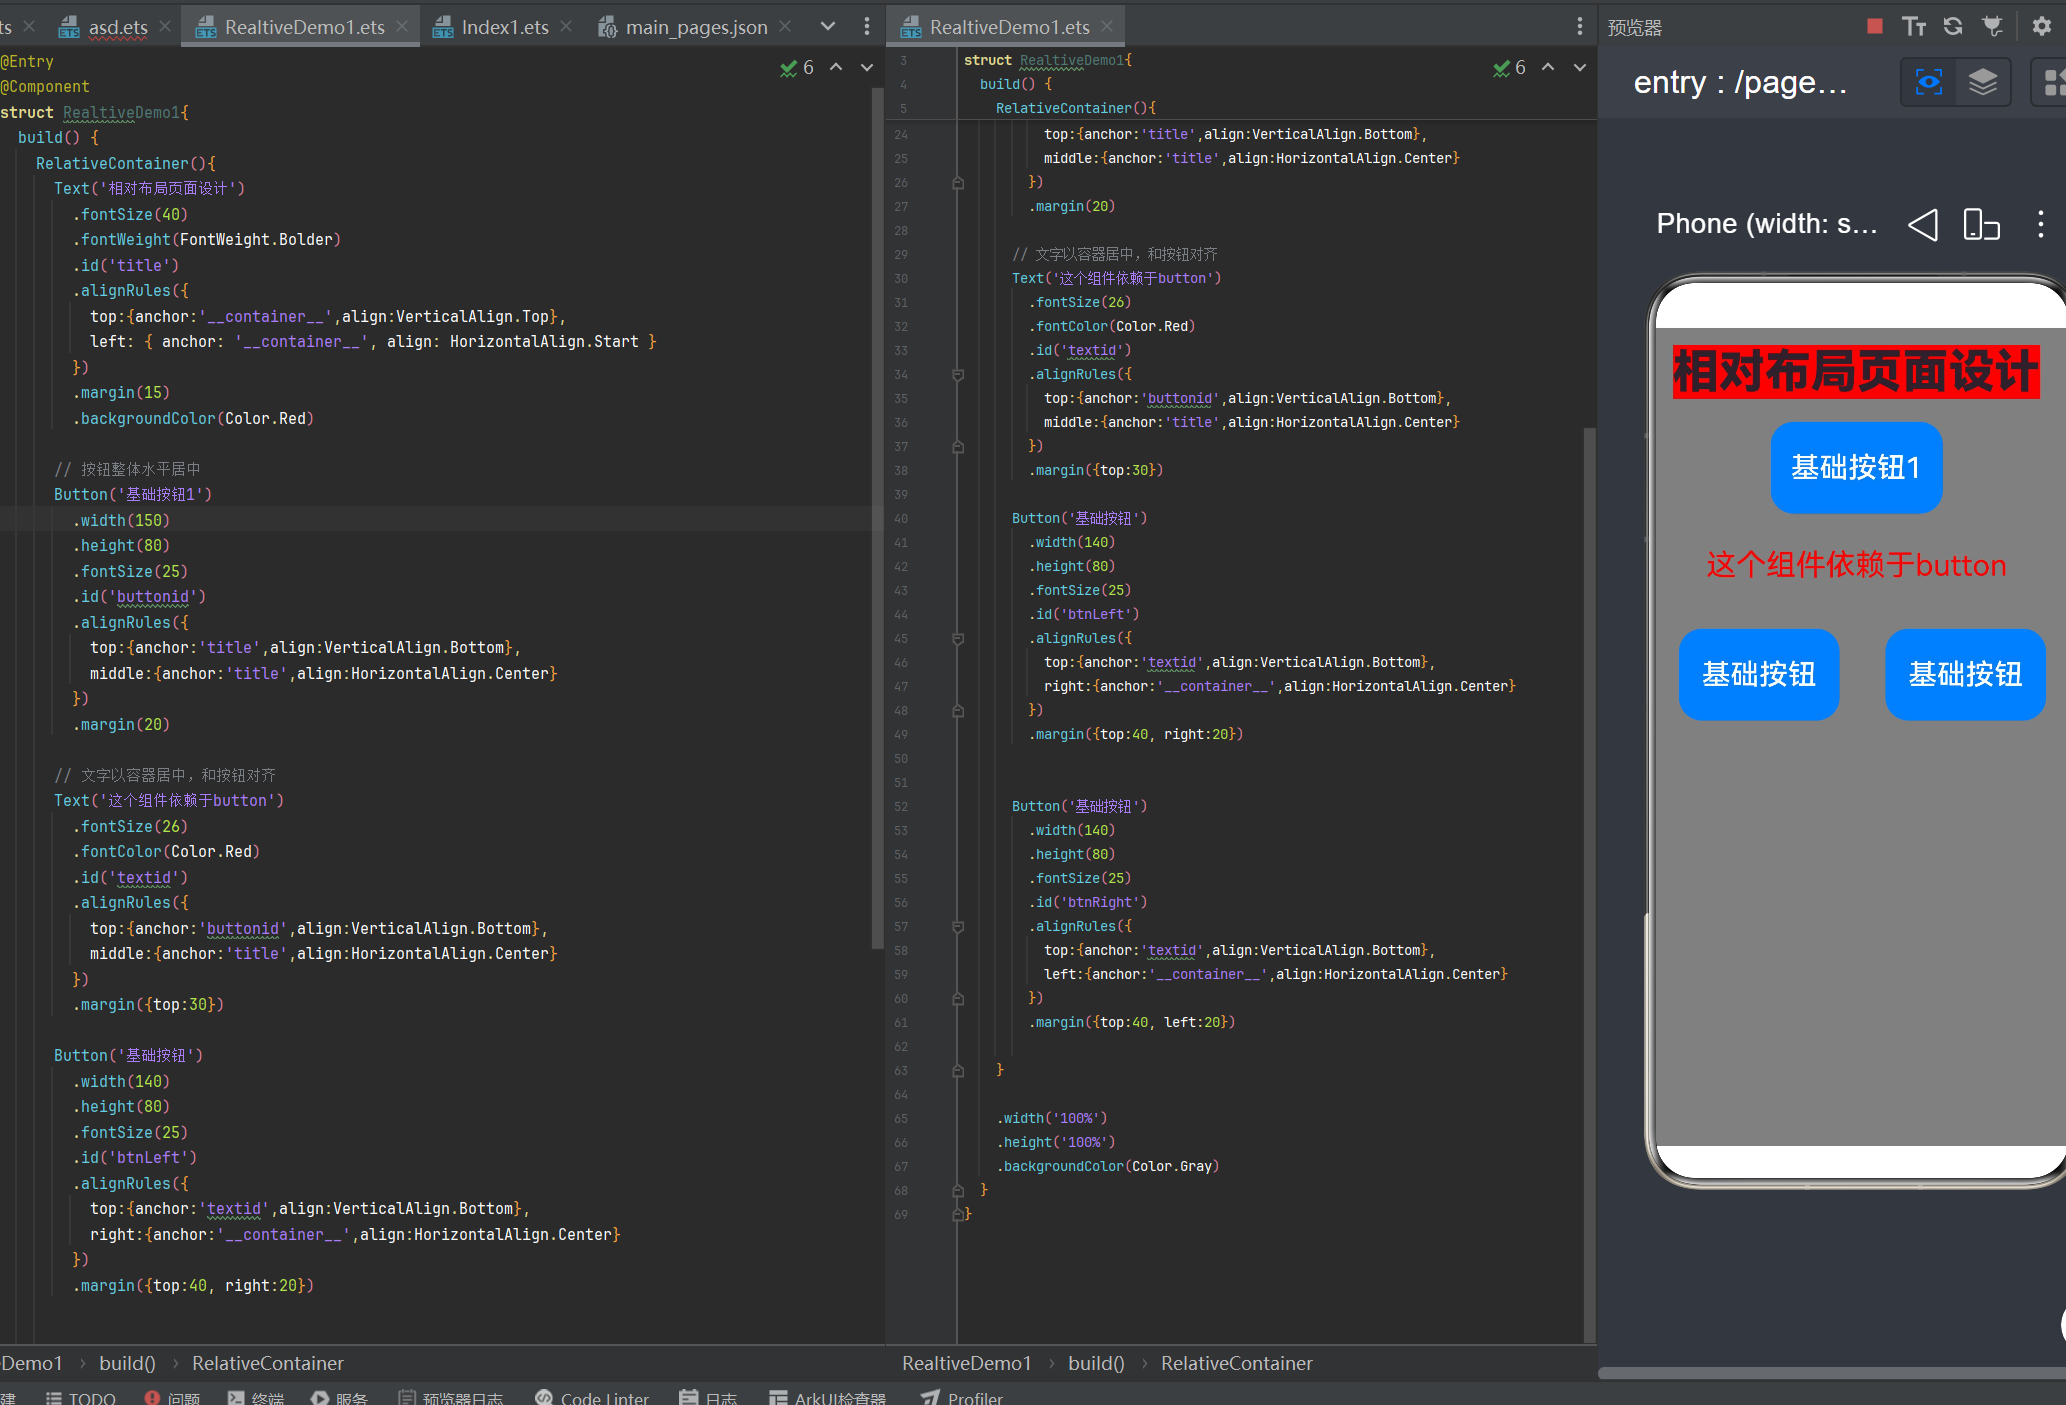This screenshot has width=2066, height=1405.
Task: Close left RealtiveDemo1.ets tab
Action: coord(402,26)
